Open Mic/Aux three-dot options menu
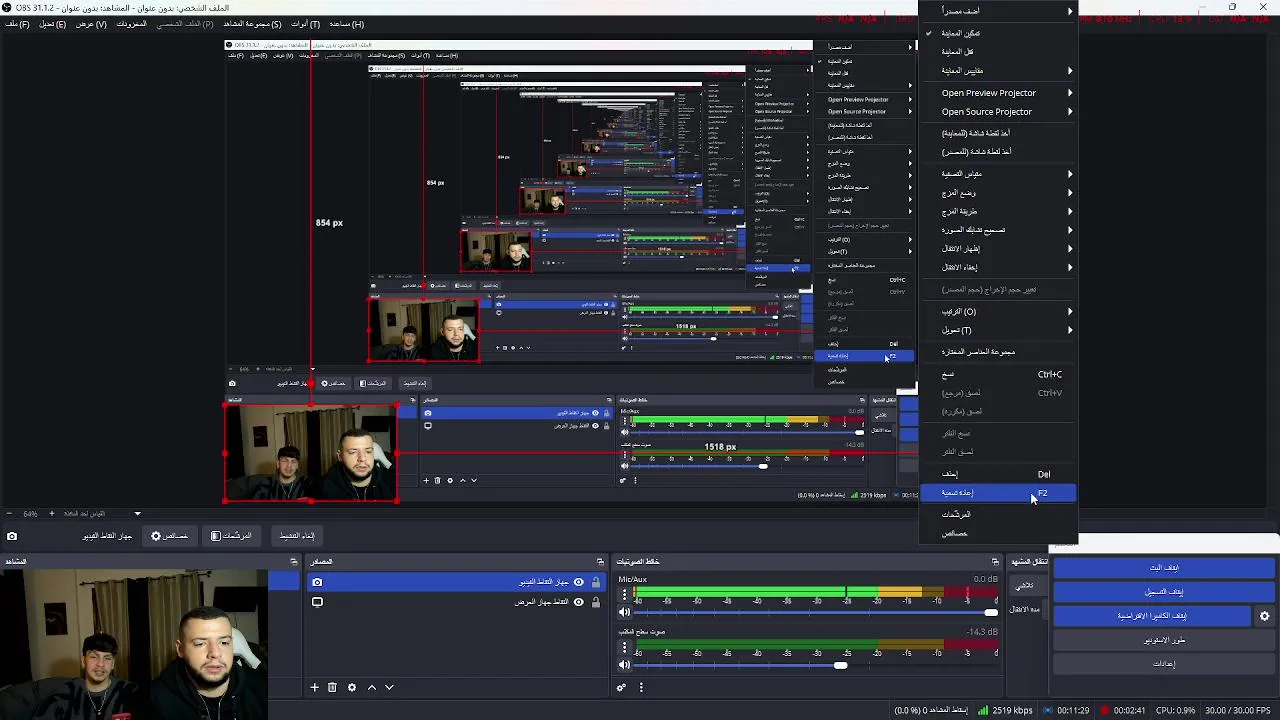Viewport: 1280px width, 720px height. pos(624,595)
